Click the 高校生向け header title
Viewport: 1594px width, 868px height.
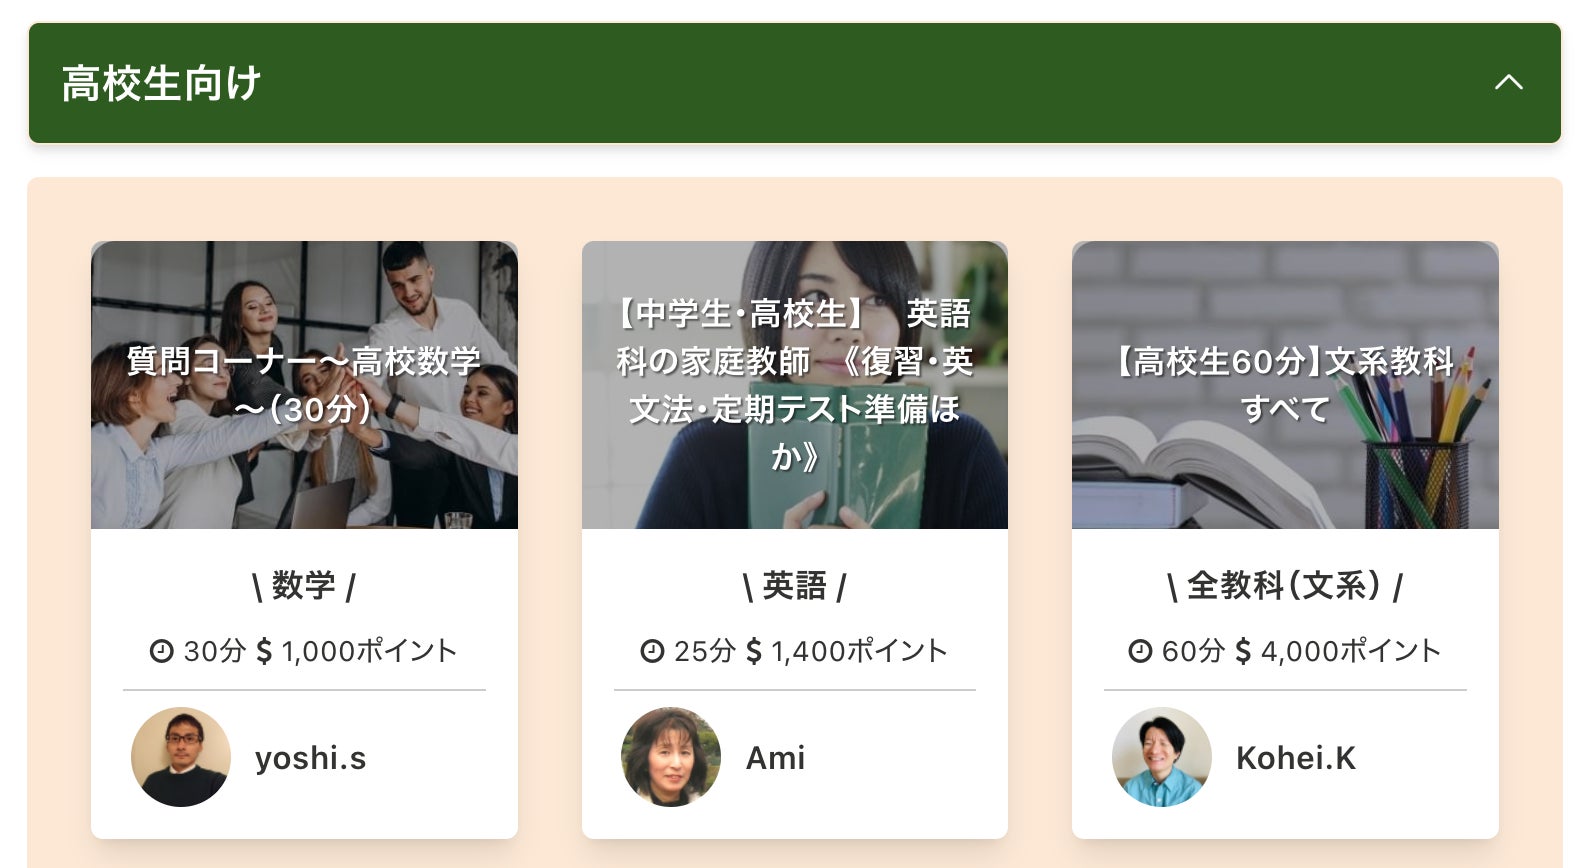[x=161, y=83]
